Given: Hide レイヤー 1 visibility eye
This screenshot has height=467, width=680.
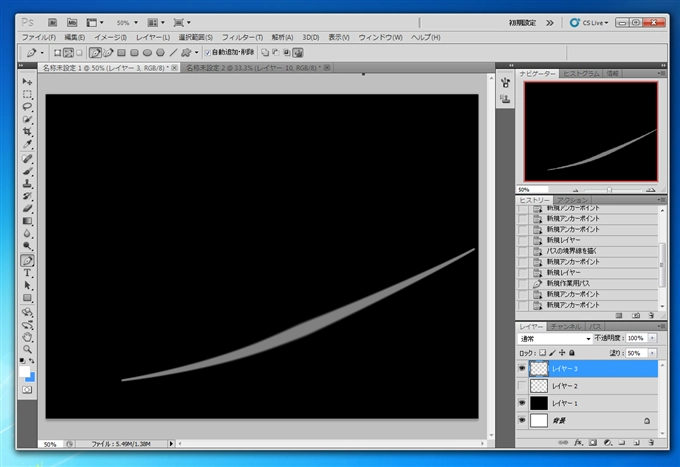Looking at the screenshot, I should coord(522,403).
